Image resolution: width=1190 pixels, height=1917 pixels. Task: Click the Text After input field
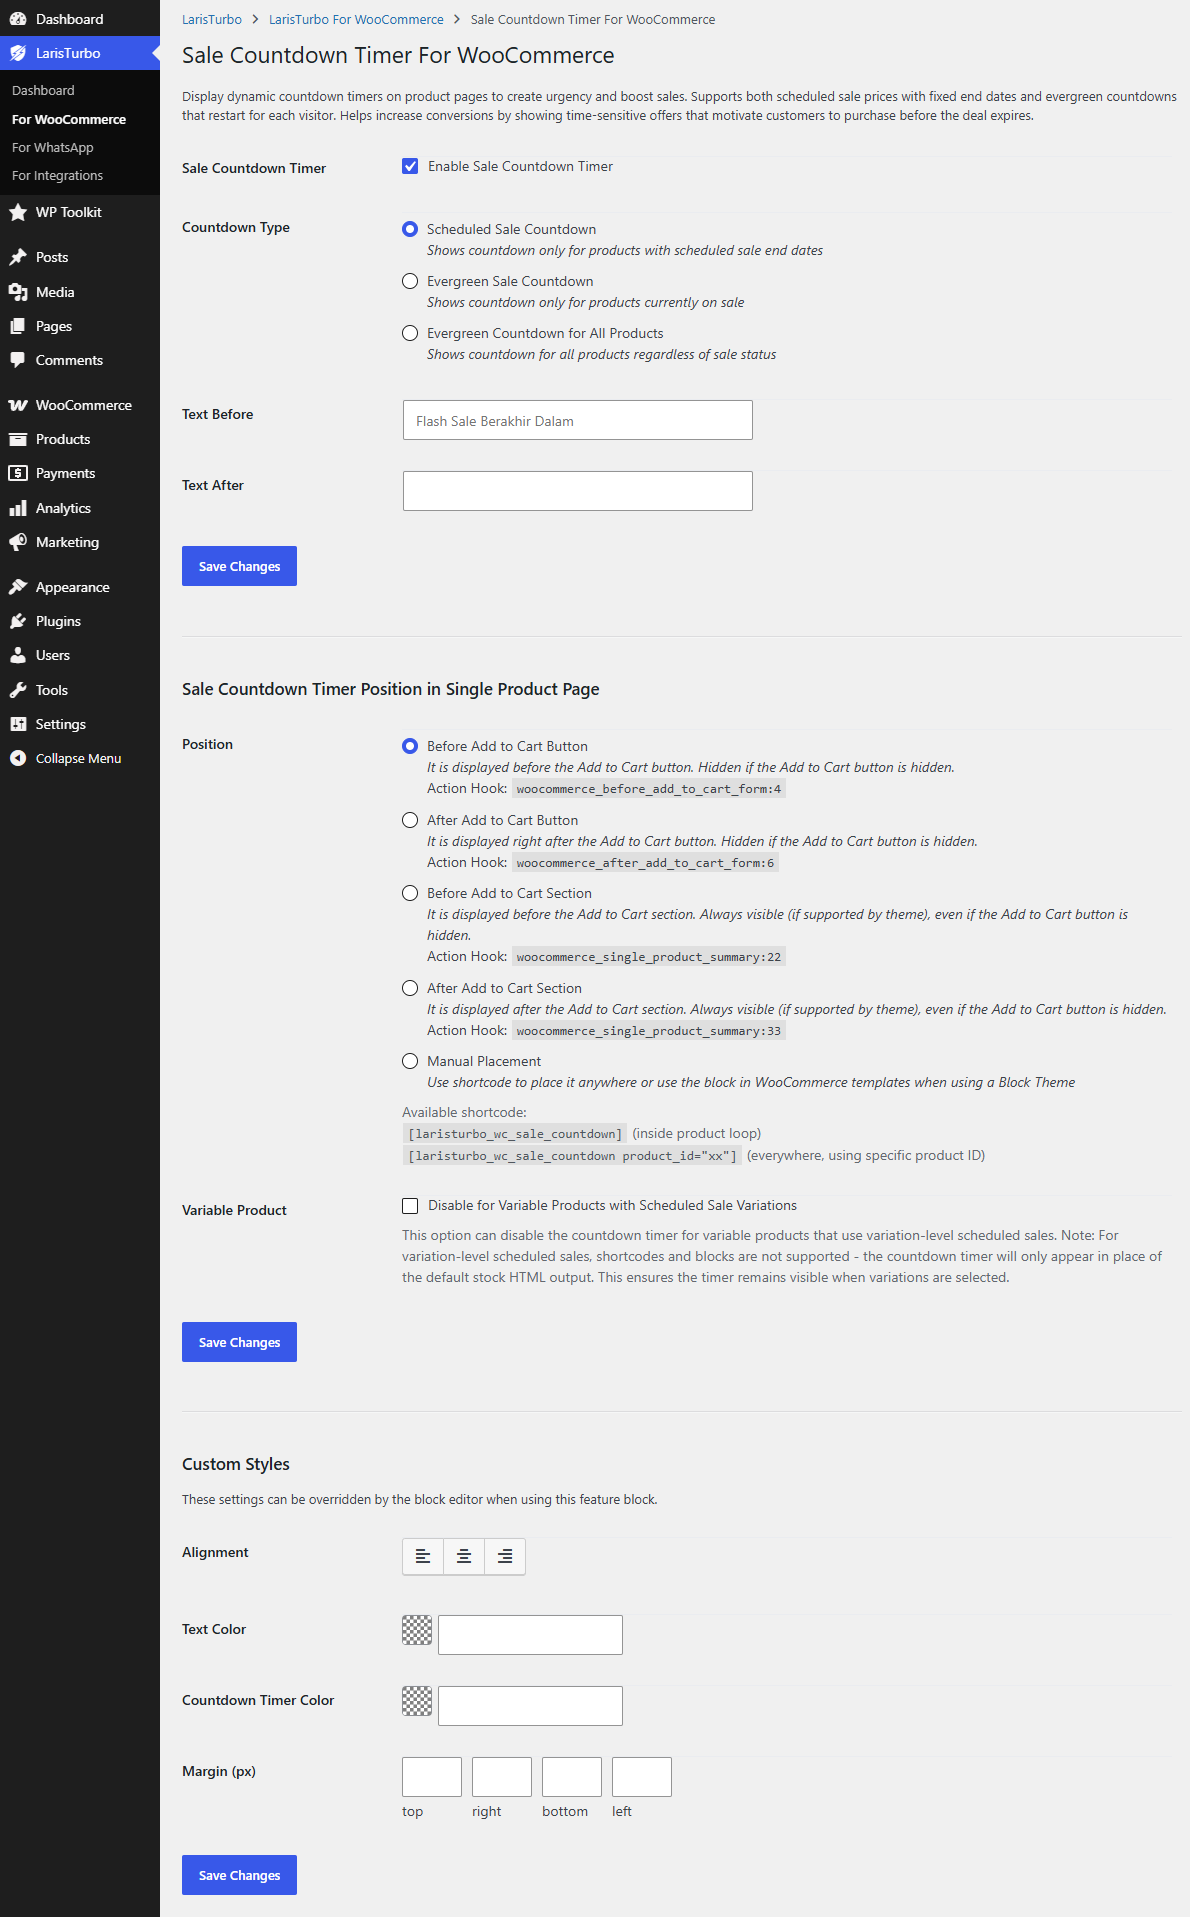[578, 491]
